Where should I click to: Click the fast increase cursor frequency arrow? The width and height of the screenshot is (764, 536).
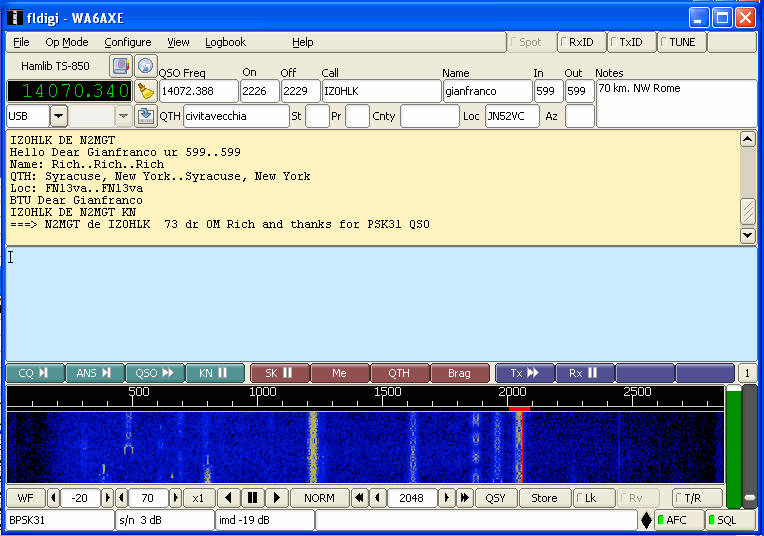pyautogui.click(x=464, y=498)
